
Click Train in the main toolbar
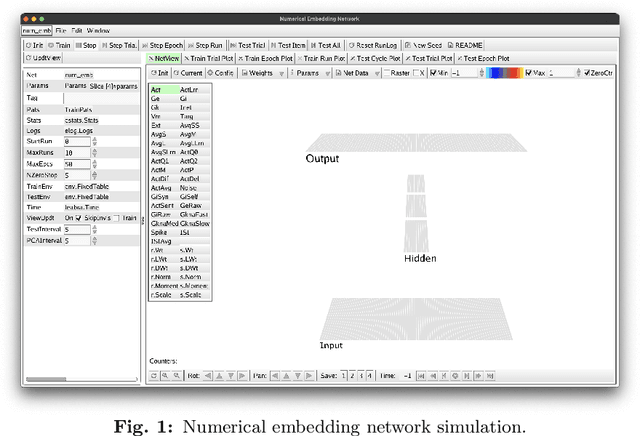(x=59, y=45)
